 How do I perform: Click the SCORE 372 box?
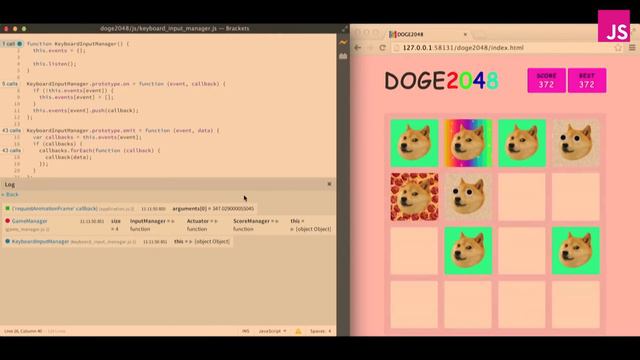coord(546,80)
